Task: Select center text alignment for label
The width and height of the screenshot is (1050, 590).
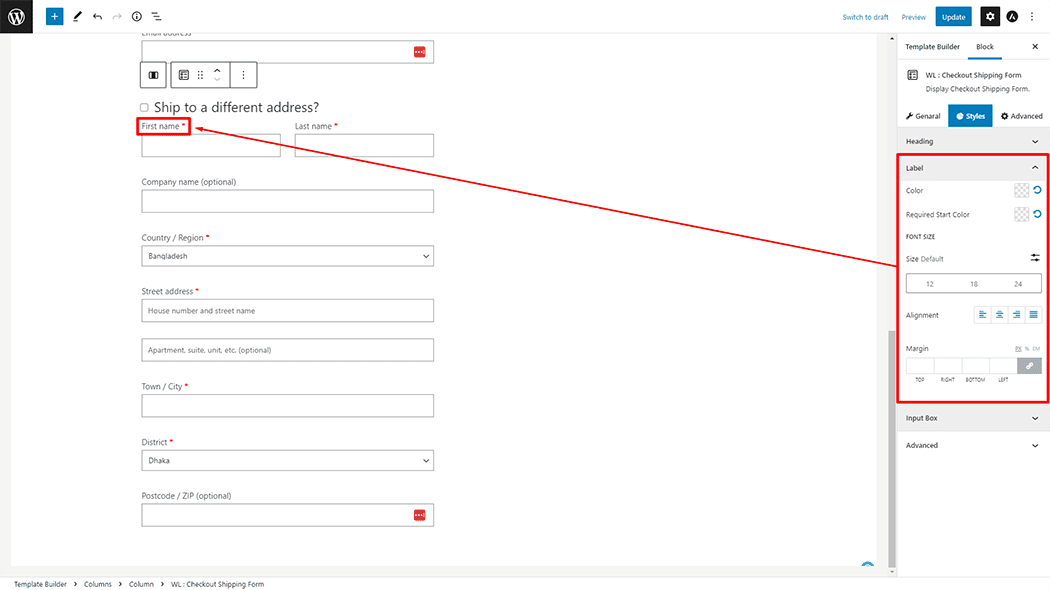Action: tap(999, 315)
